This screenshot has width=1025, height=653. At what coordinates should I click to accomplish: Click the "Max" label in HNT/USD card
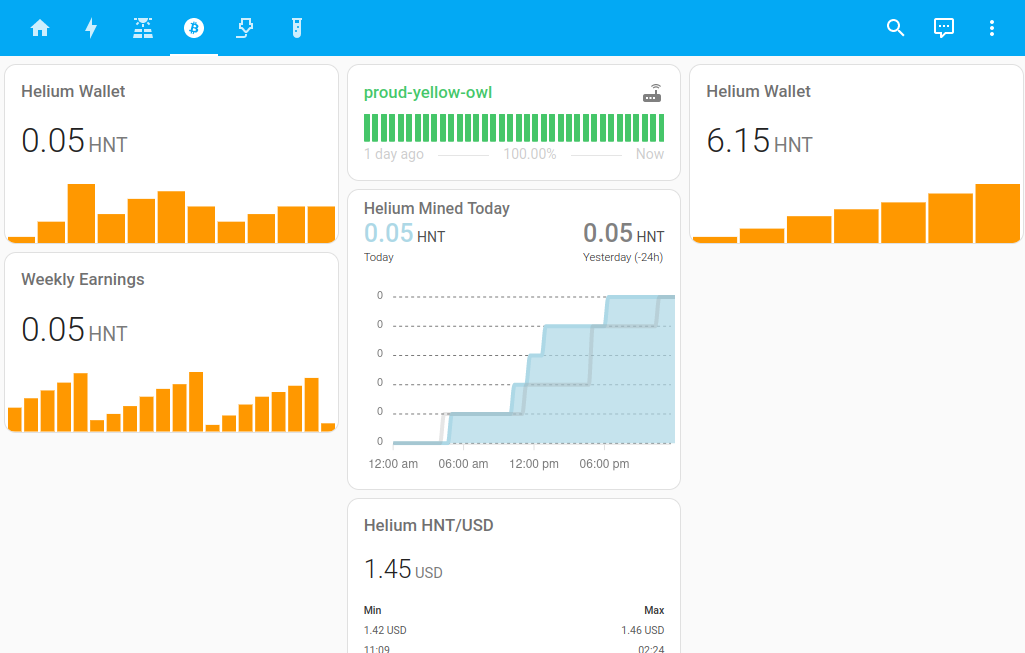pyautogui.click(x=654, y=611)
